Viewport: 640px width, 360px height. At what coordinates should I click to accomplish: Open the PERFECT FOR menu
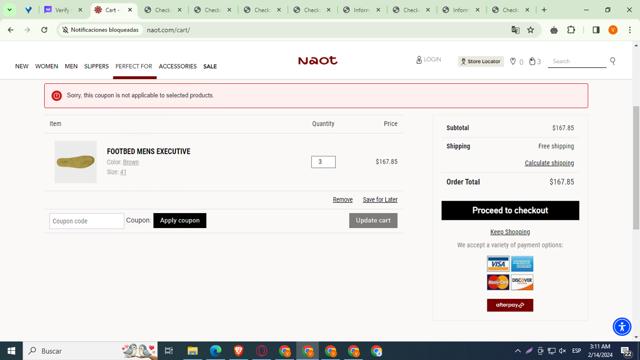[133, 66]
